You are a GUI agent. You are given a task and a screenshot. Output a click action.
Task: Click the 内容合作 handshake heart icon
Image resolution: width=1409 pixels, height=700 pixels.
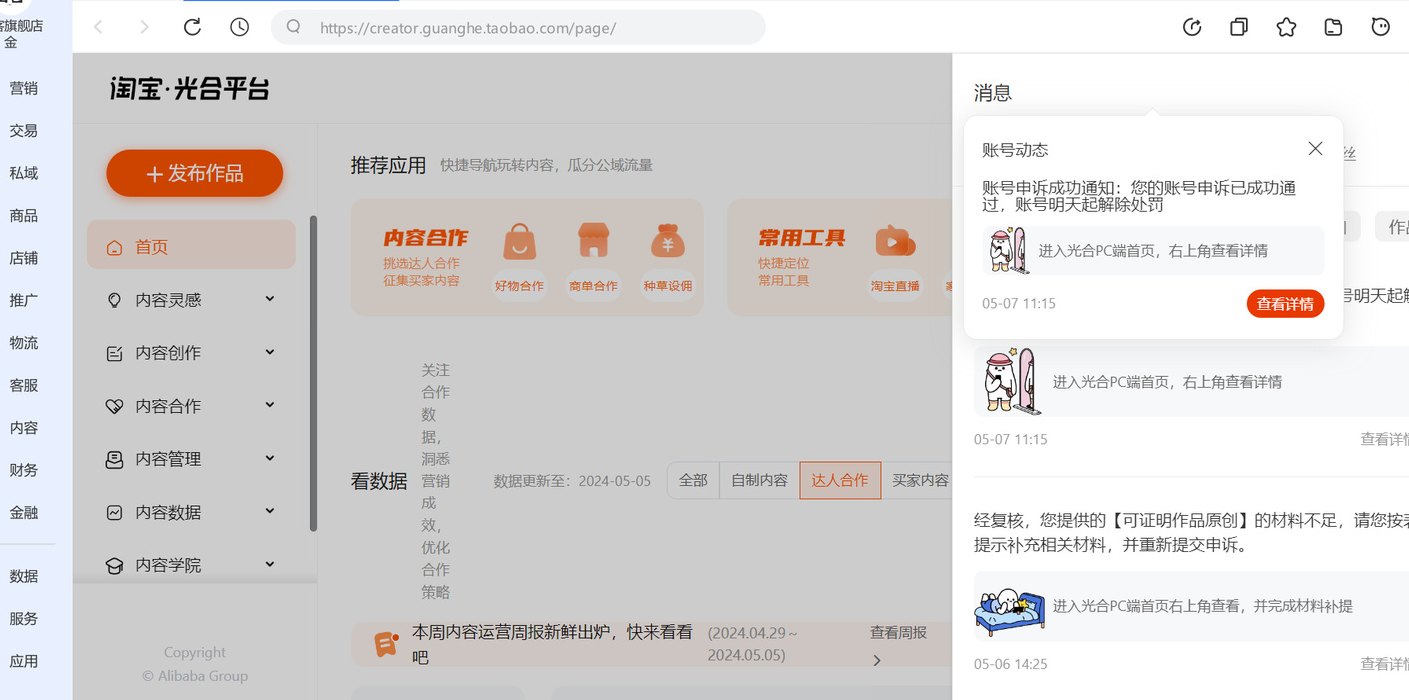115,406
